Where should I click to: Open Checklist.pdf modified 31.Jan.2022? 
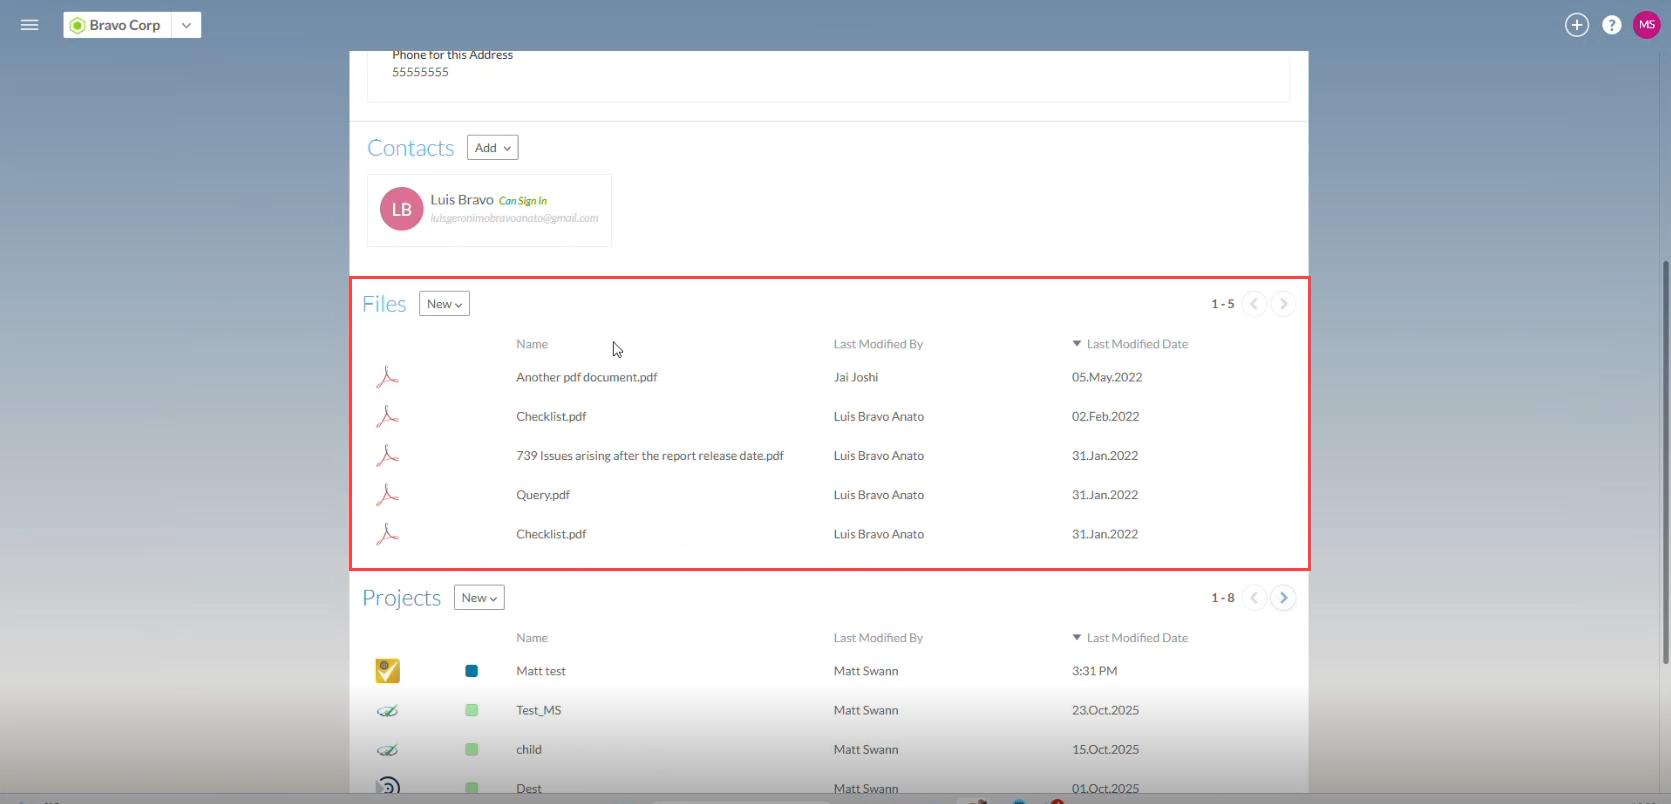click(551, 534)
